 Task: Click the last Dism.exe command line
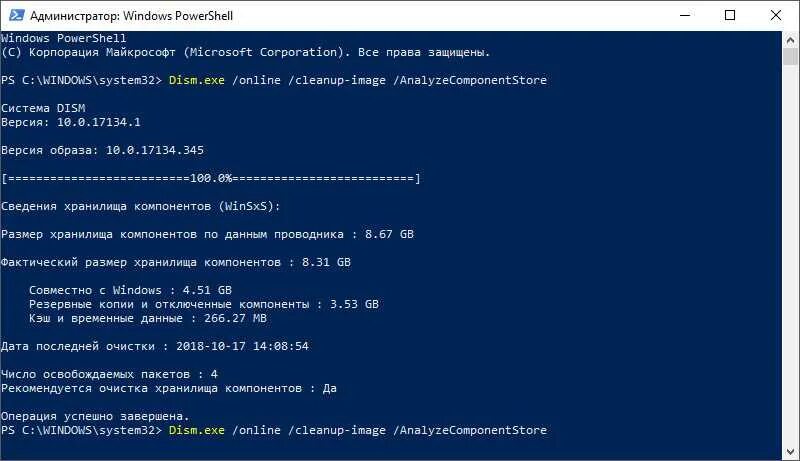(x=274, y=430)
